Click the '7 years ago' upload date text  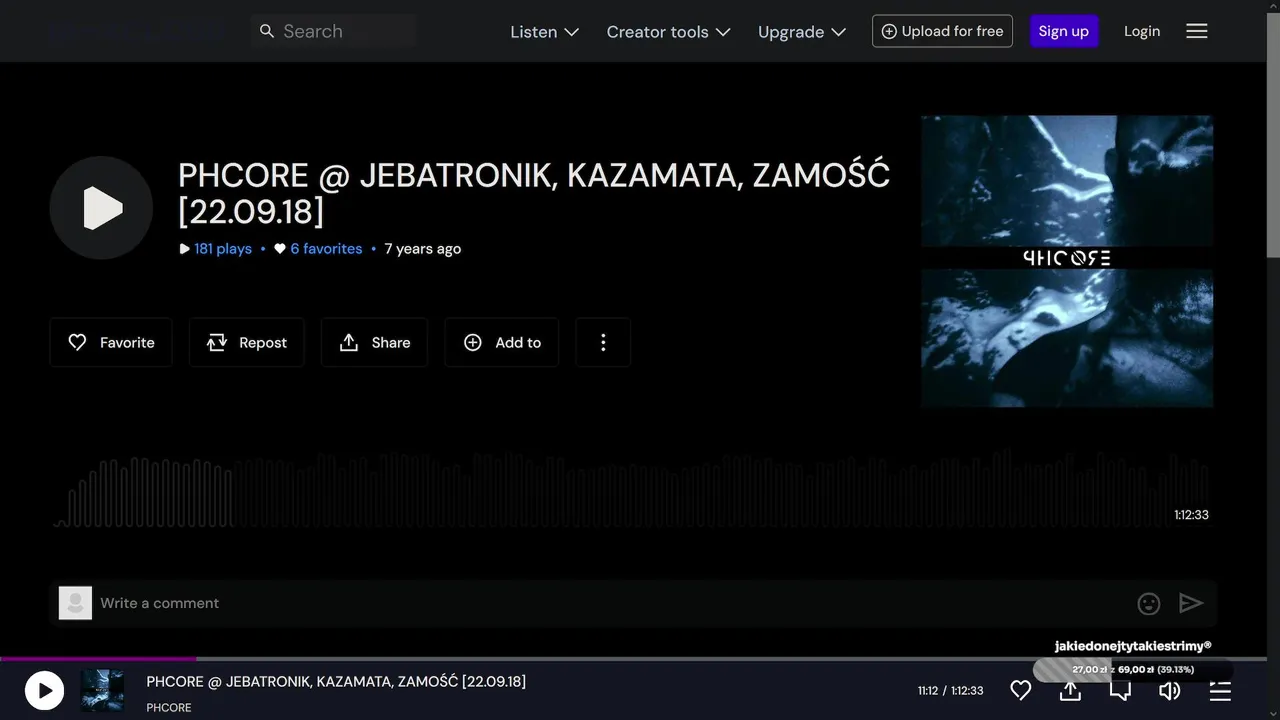click(423, 248)
